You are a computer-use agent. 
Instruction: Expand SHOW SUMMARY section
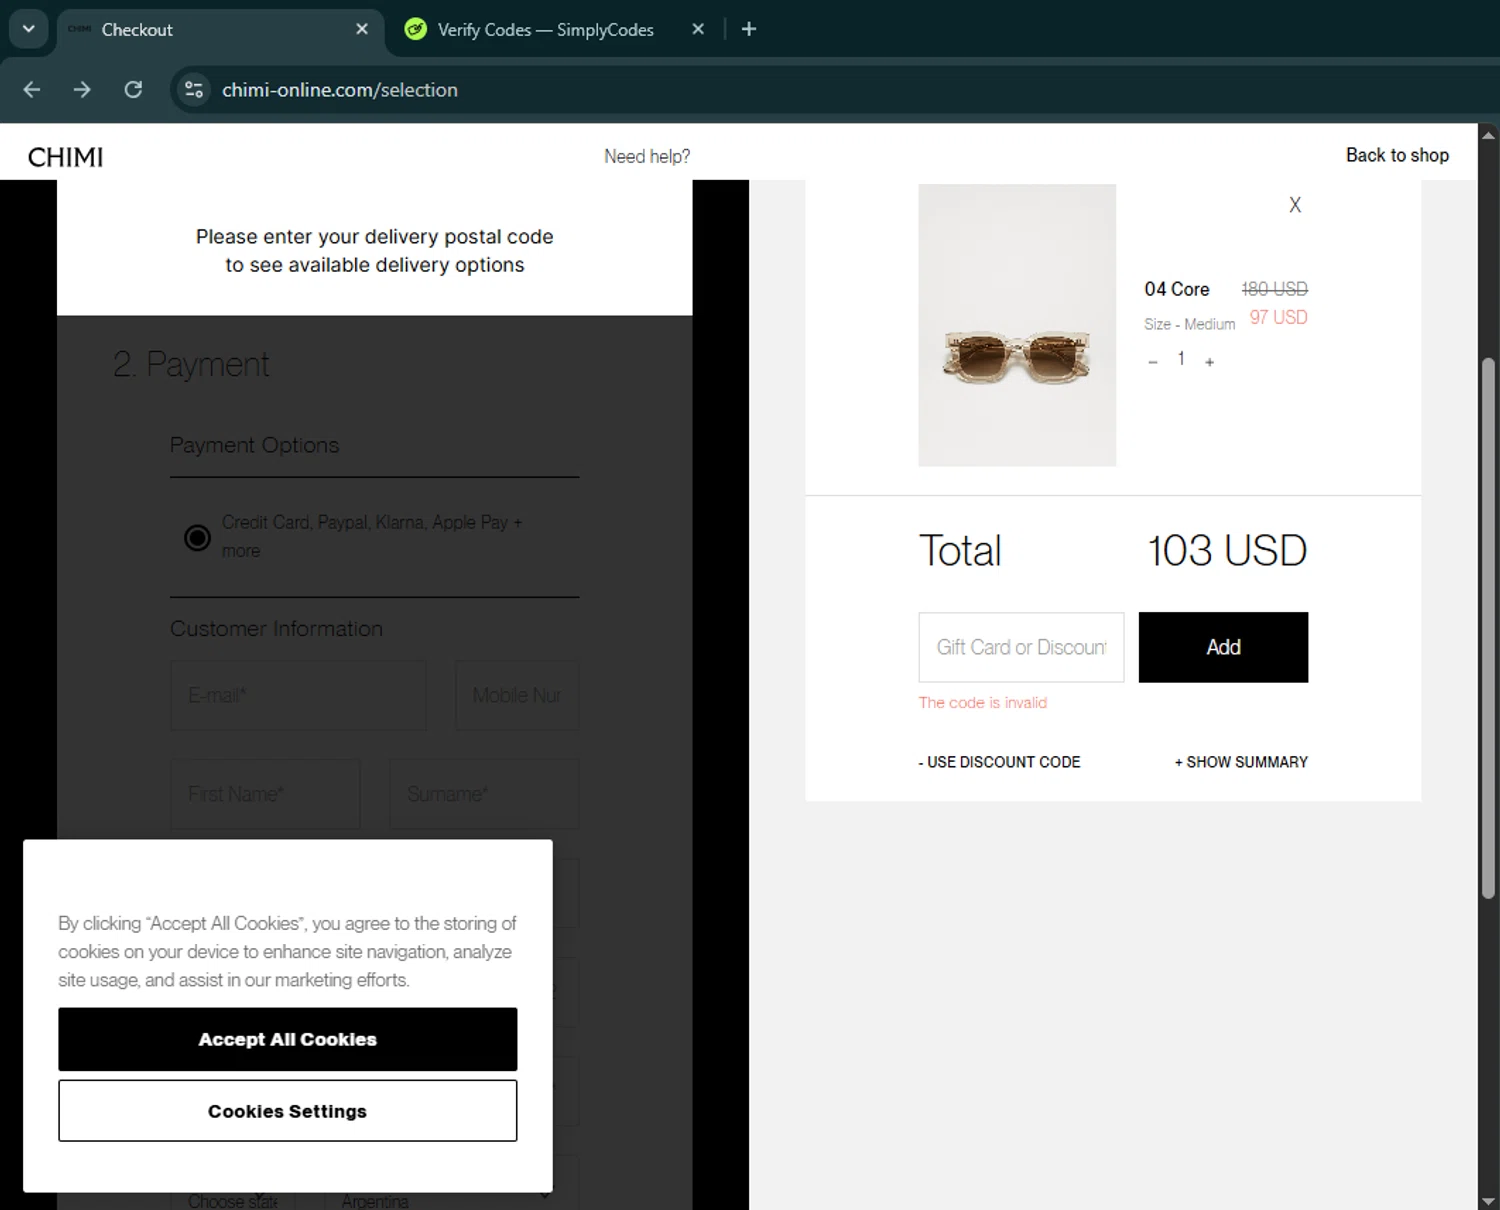(x=1241, y=762)
